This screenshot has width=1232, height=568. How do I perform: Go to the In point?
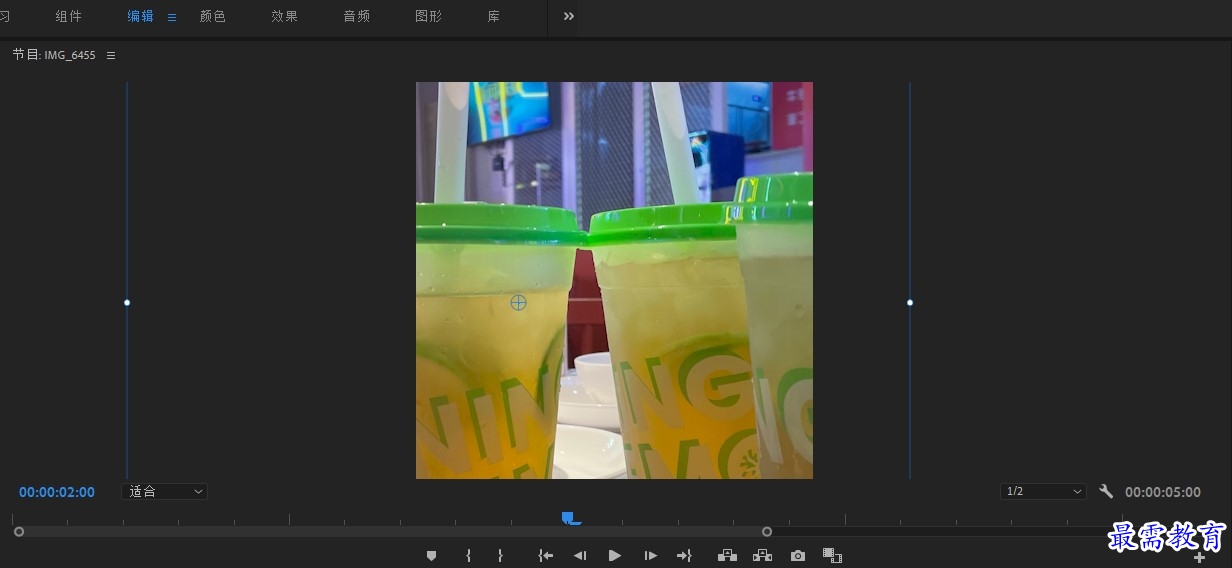pos(545,556)
